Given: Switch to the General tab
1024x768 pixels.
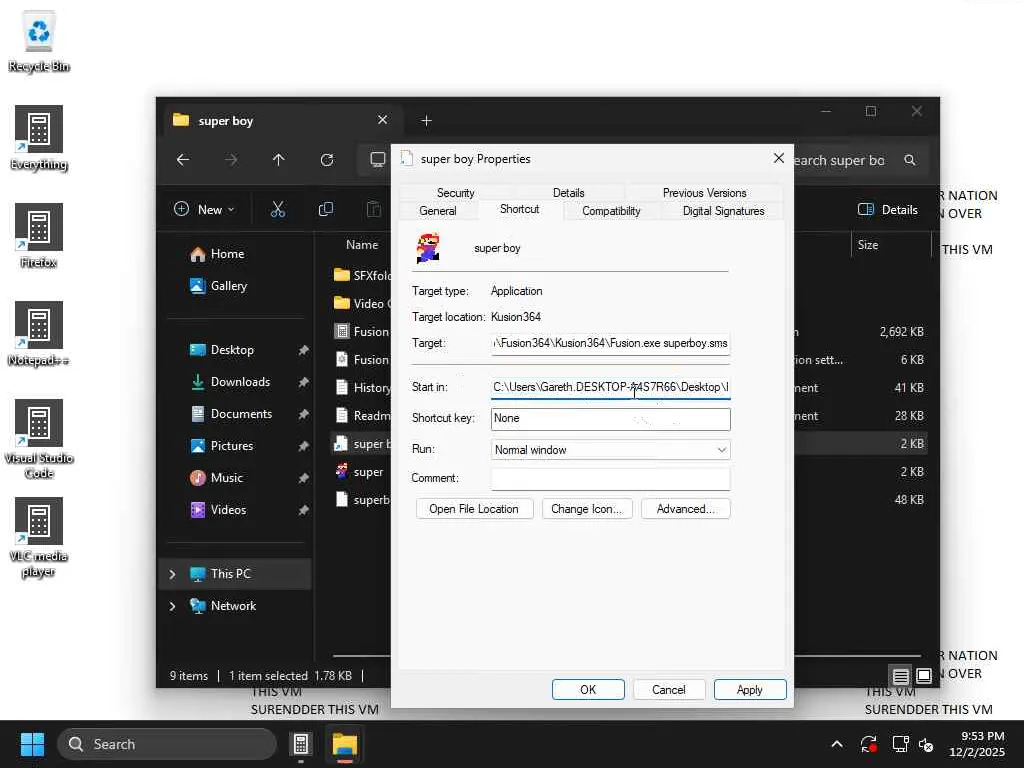Looking at the screenshot, I should 438,211.
